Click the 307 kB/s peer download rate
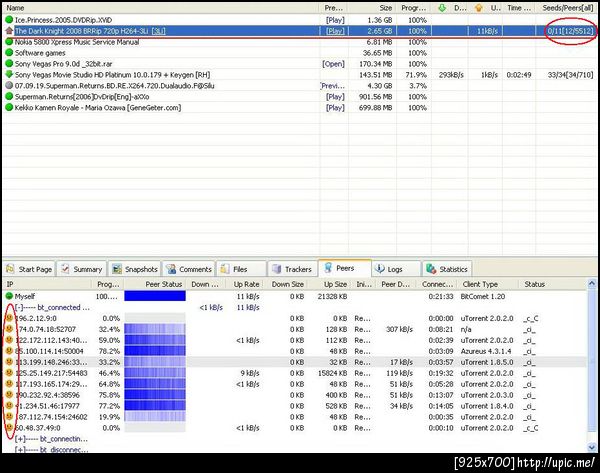 (399, 329)
